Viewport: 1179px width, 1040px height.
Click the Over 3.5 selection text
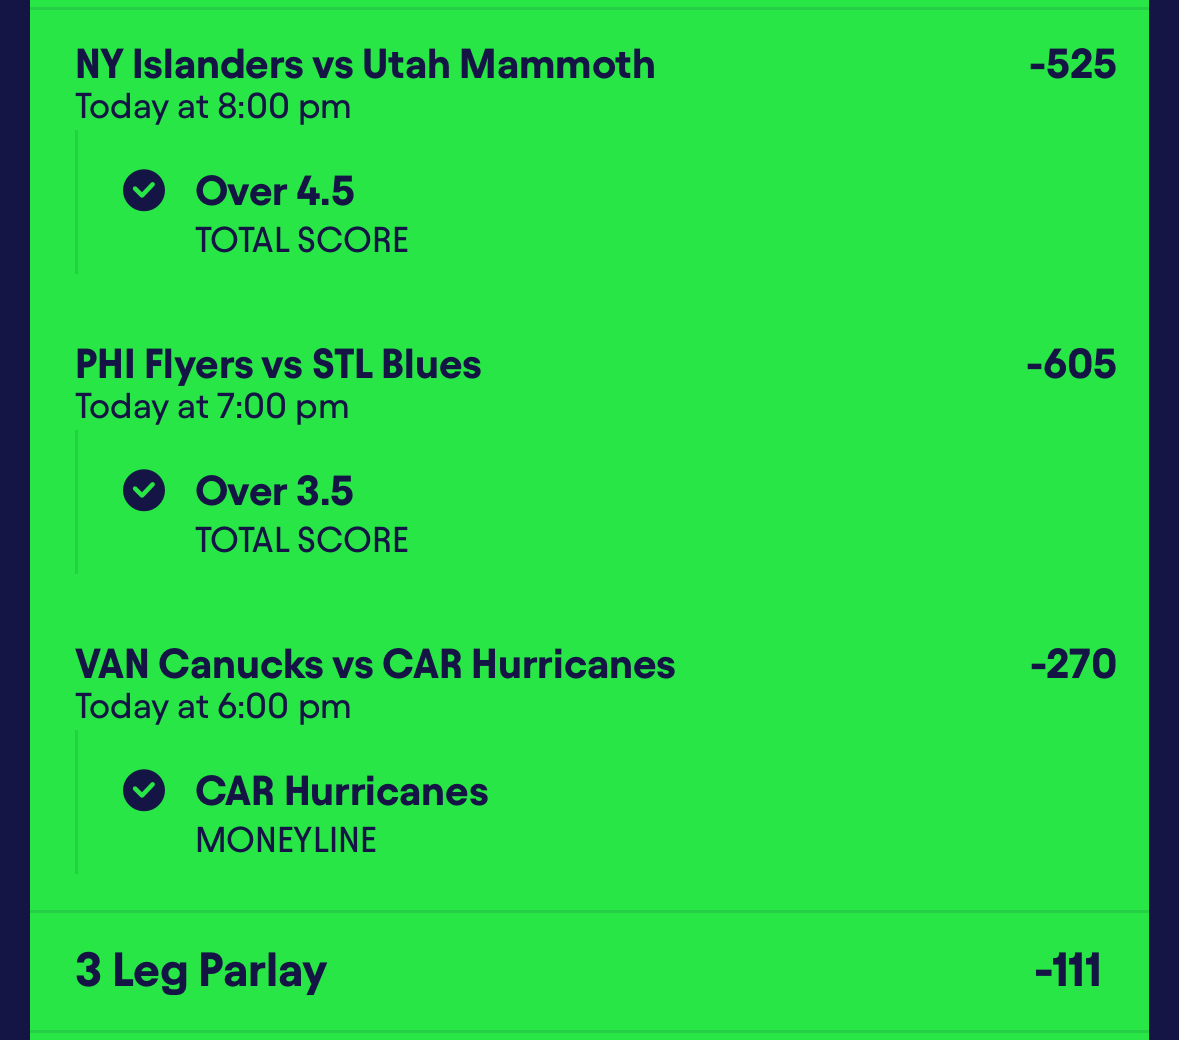pos(275,491)
